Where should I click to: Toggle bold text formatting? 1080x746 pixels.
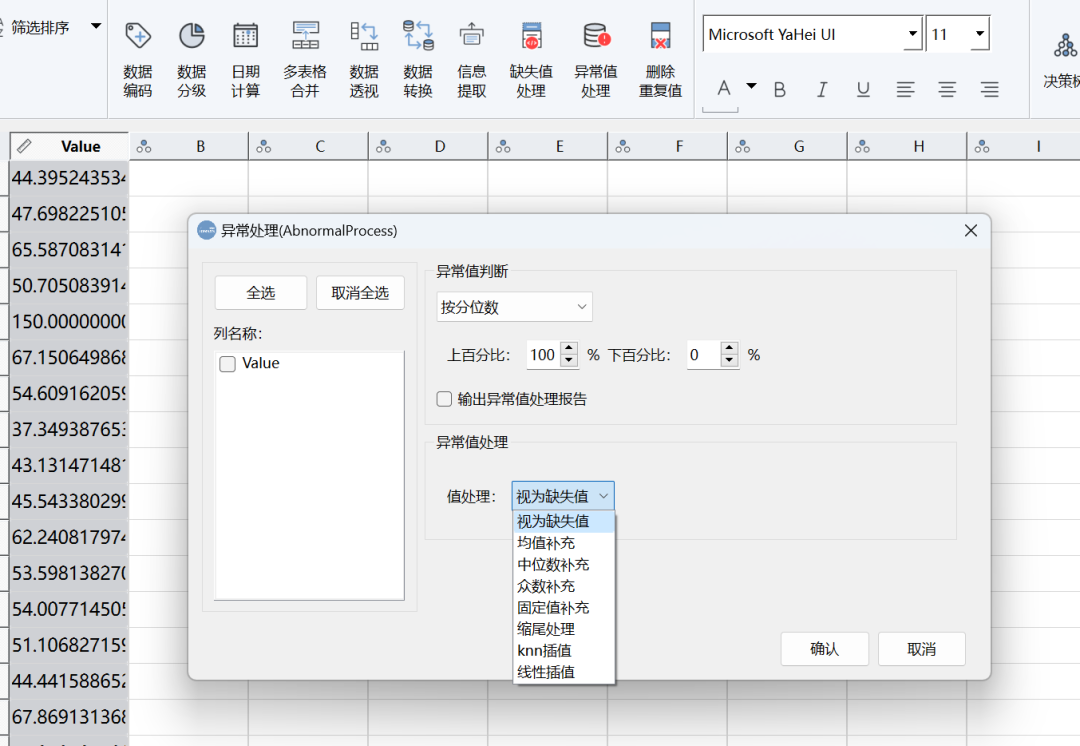(x=780, y=90)
